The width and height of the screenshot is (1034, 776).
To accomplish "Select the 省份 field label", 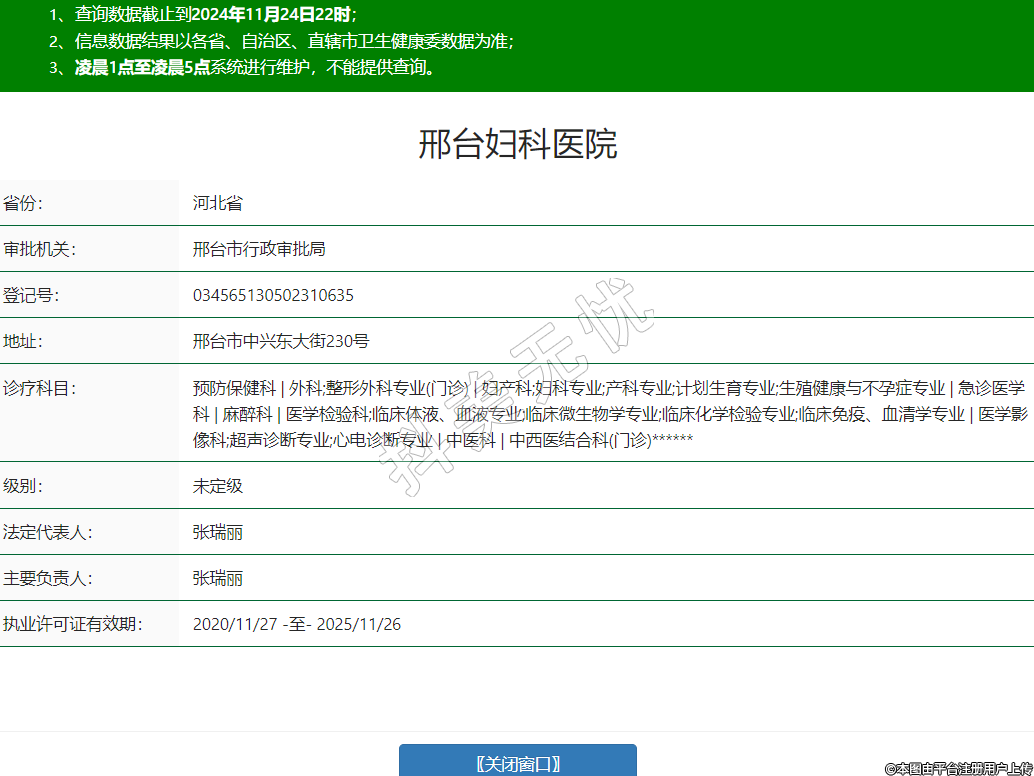I will [x=24, y=203].
